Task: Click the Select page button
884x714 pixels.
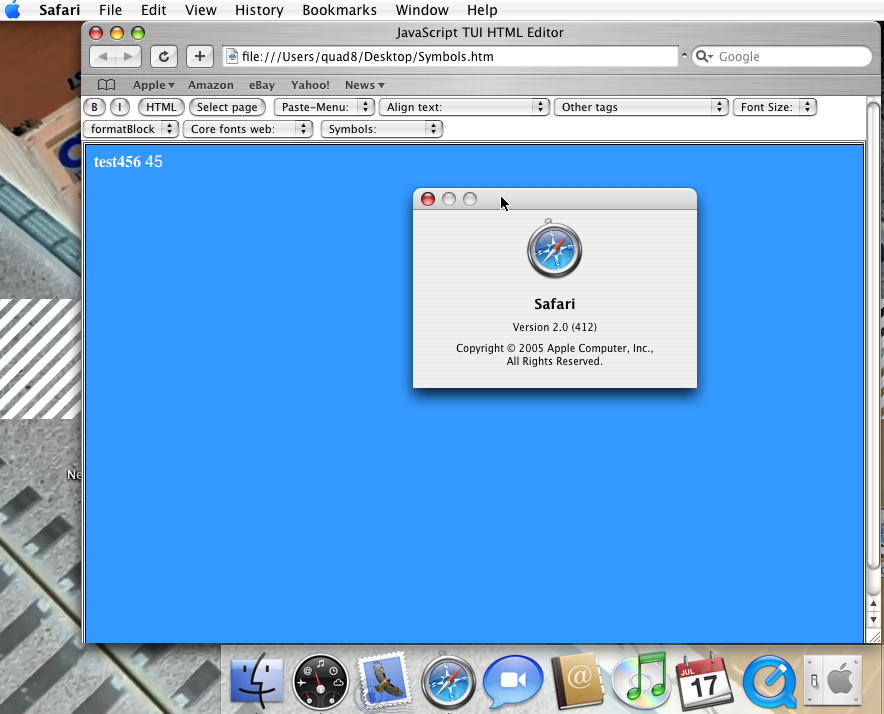Action: pos(227,107)
